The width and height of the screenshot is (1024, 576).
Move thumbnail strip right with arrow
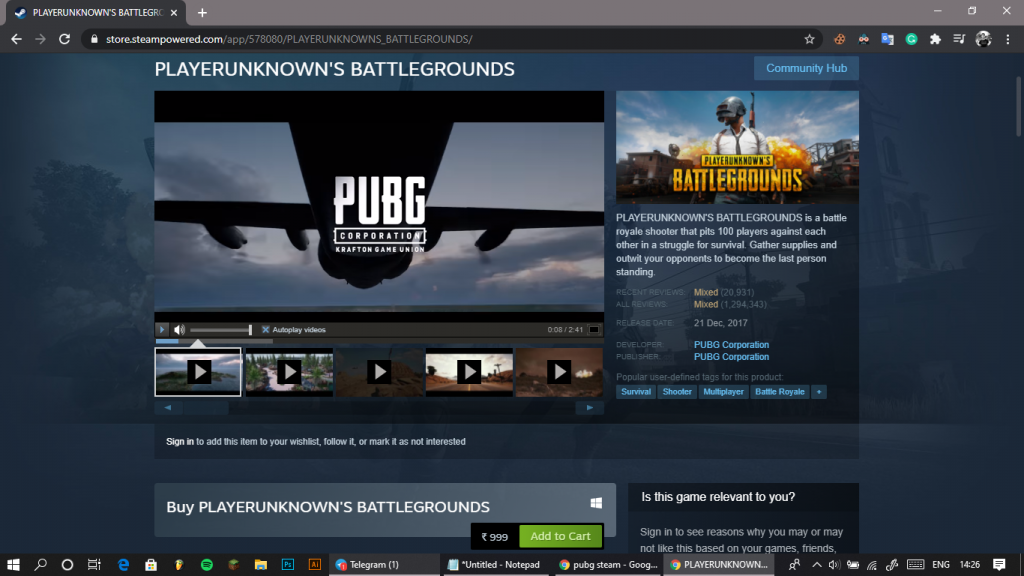[590, 408]
